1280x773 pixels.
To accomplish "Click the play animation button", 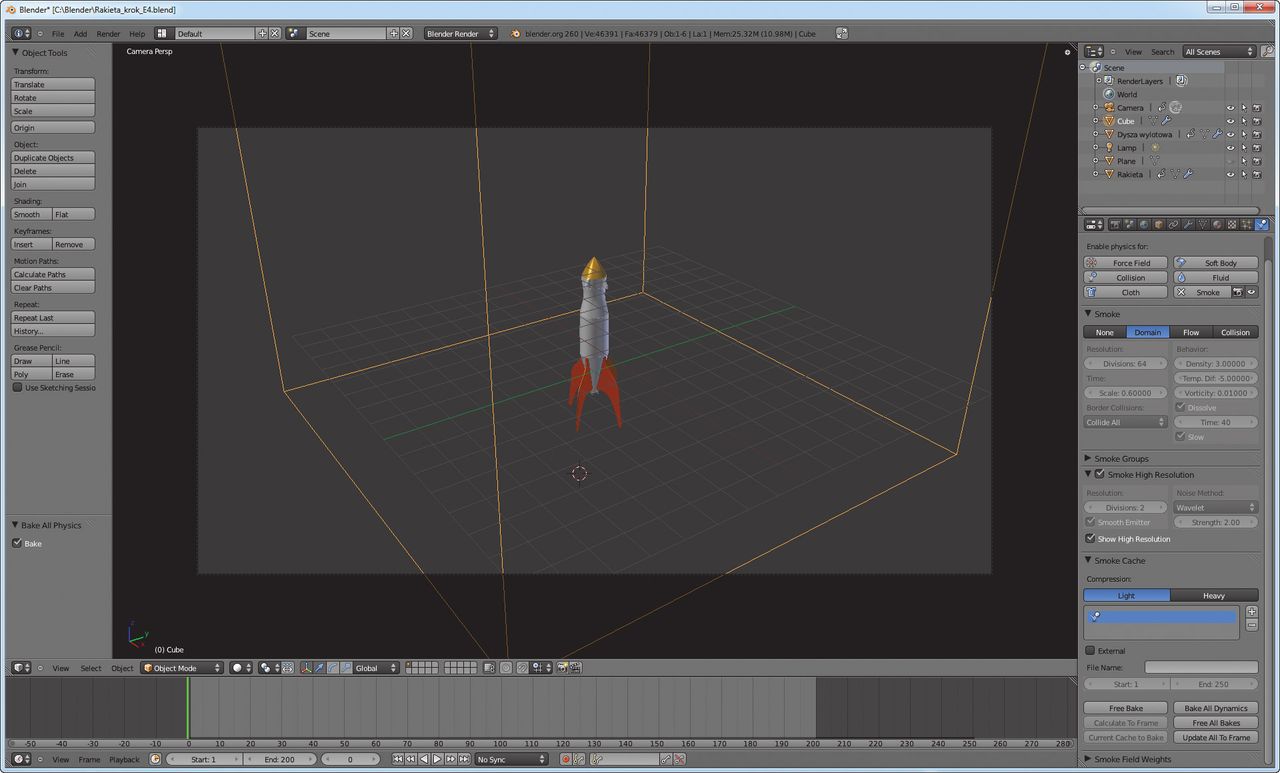I will 437,759.
